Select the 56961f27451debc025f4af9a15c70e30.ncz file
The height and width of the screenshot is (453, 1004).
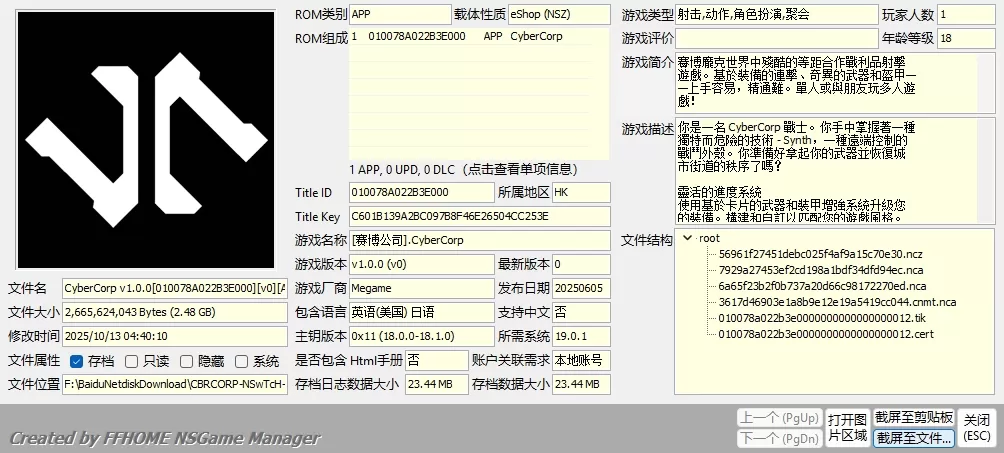820,254
